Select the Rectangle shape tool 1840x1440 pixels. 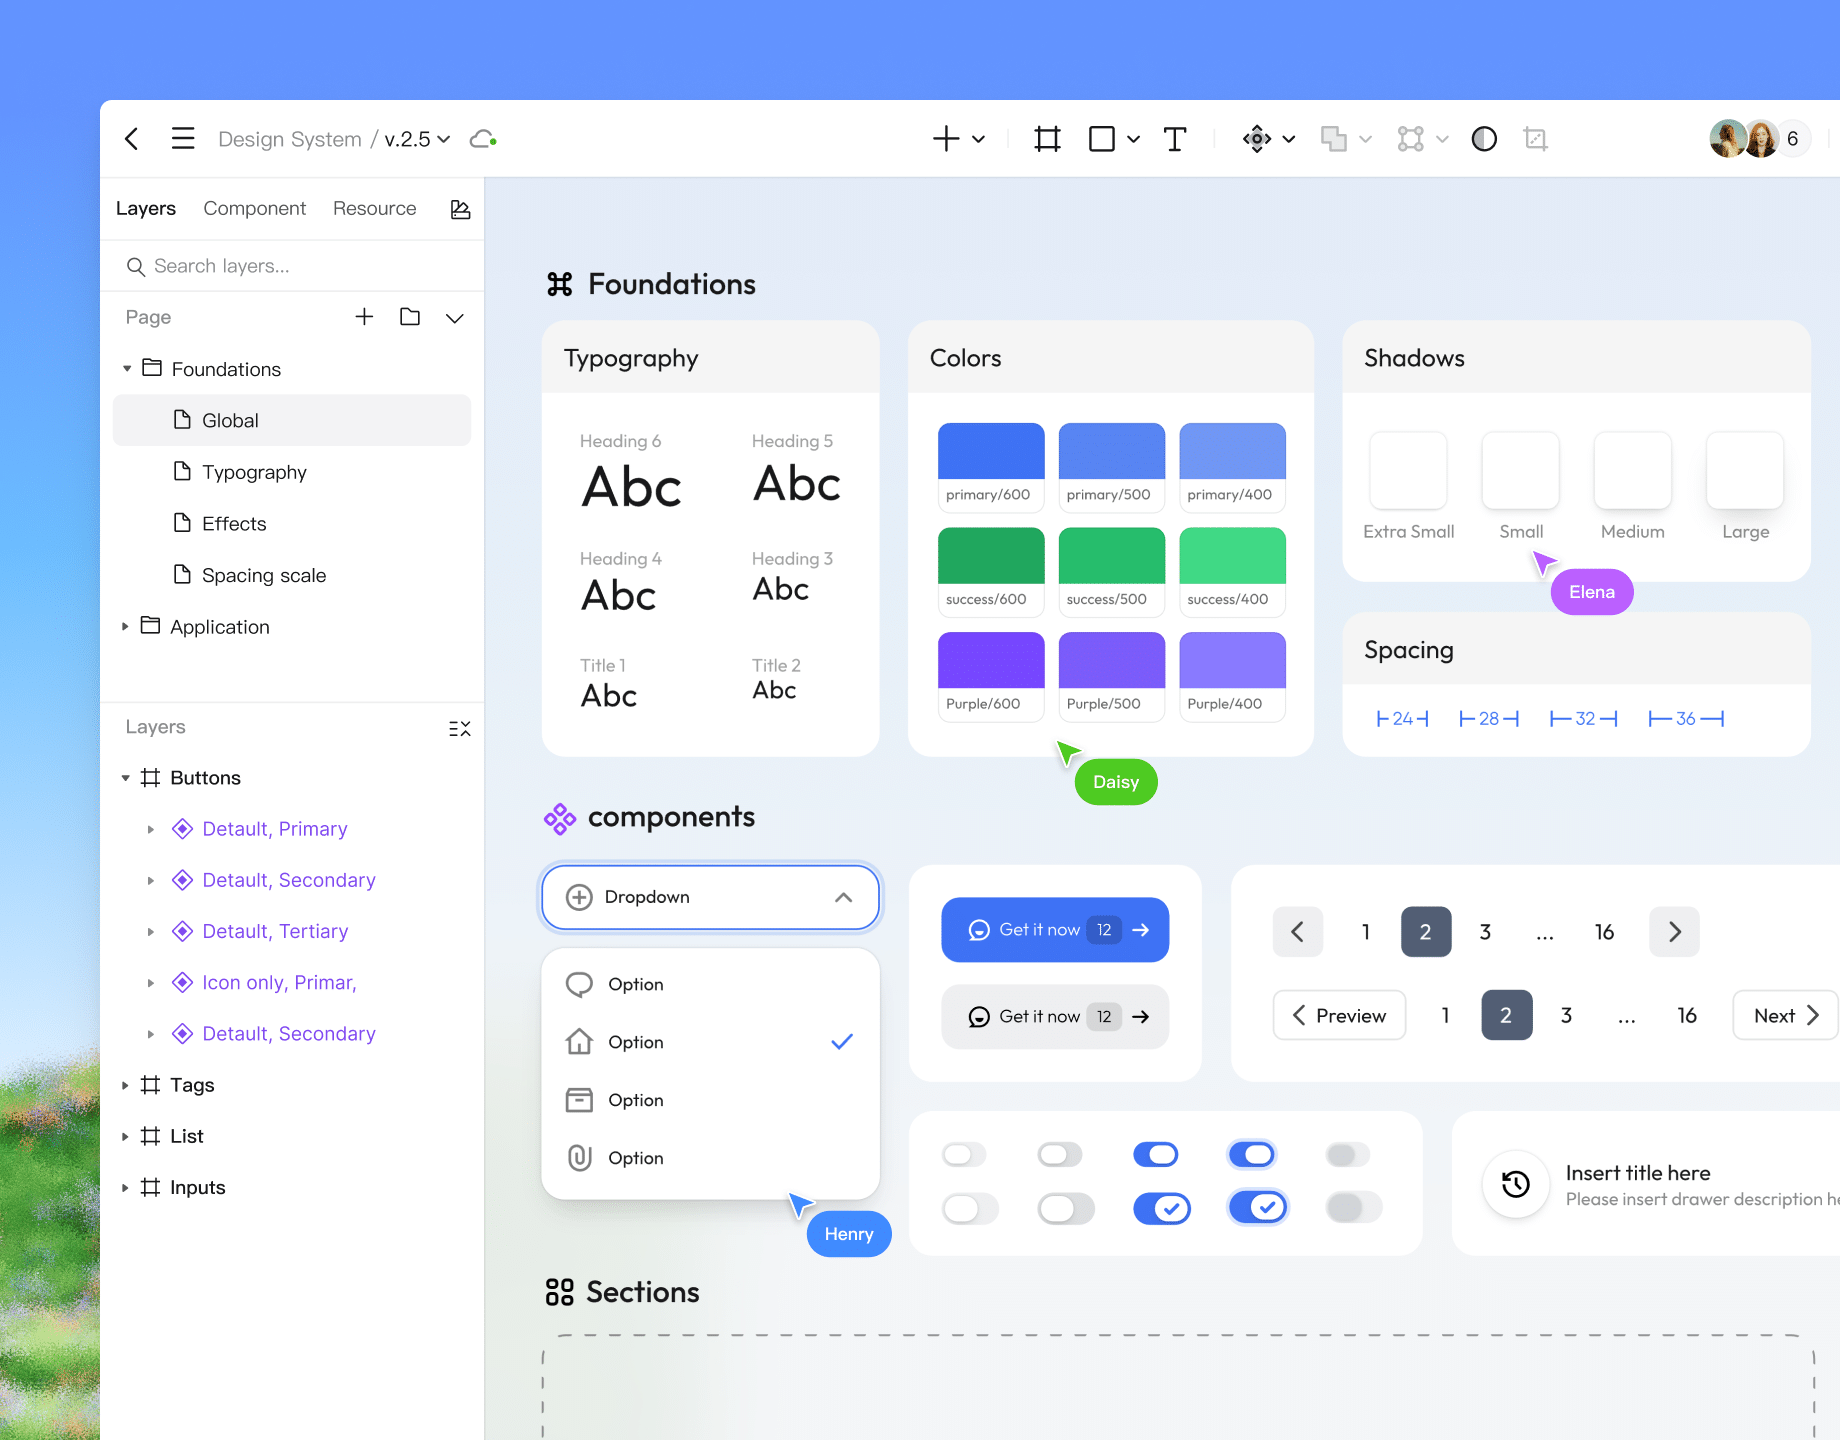point(1100,138)
